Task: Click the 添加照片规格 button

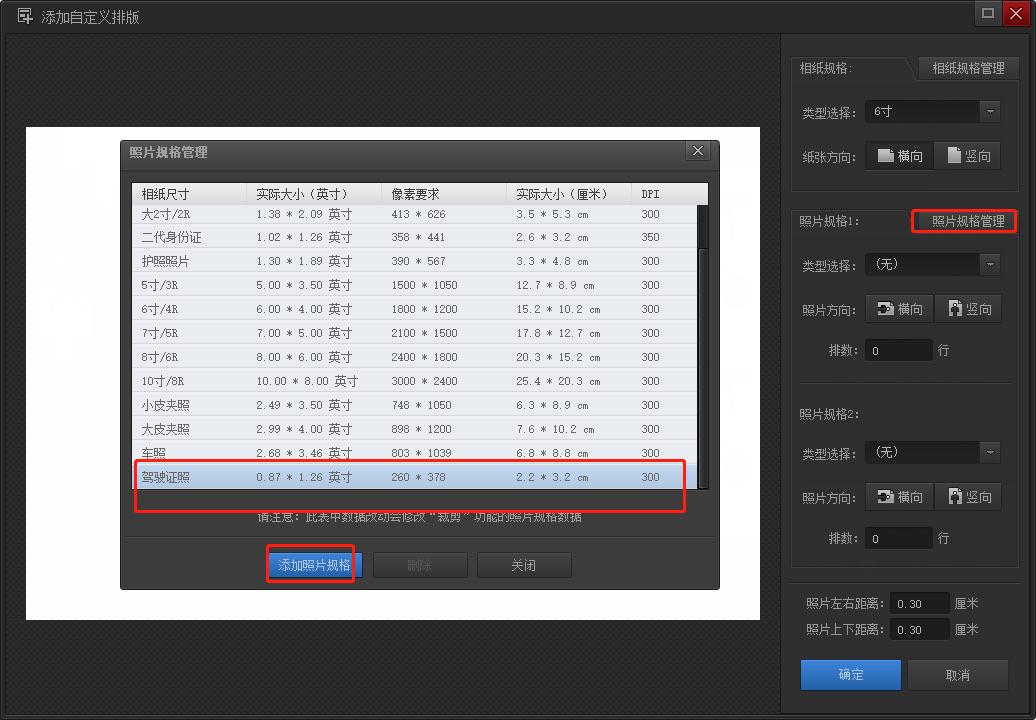Action: point(314,565)
